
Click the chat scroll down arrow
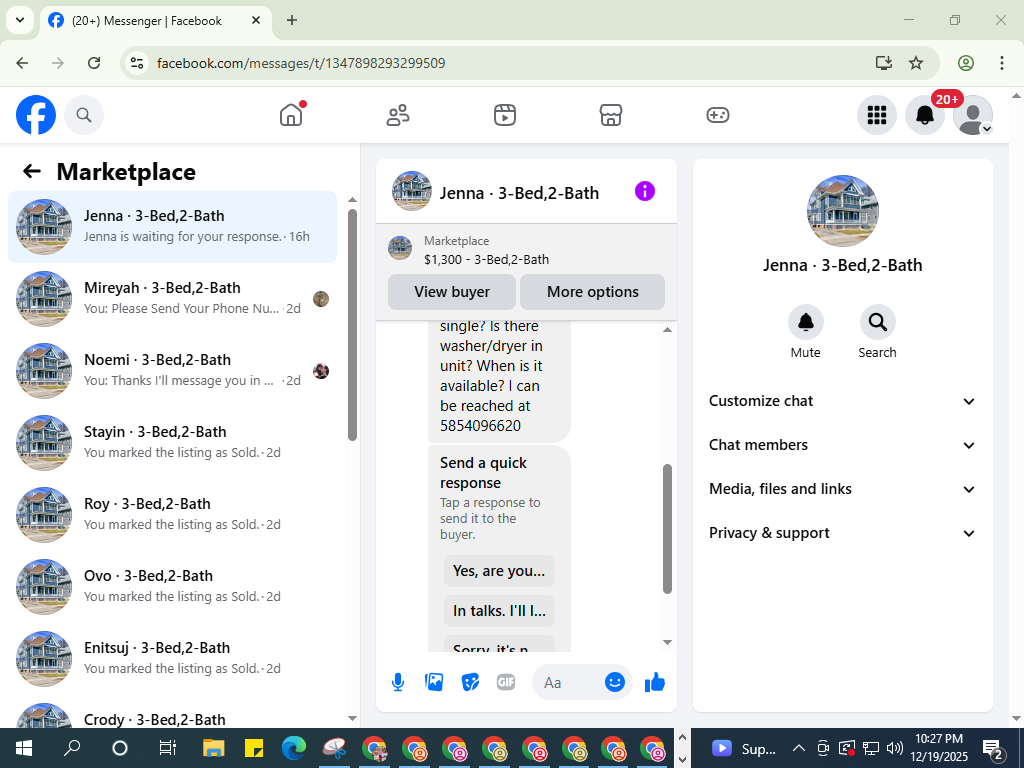pyautogui.click(x=667, y=643)
